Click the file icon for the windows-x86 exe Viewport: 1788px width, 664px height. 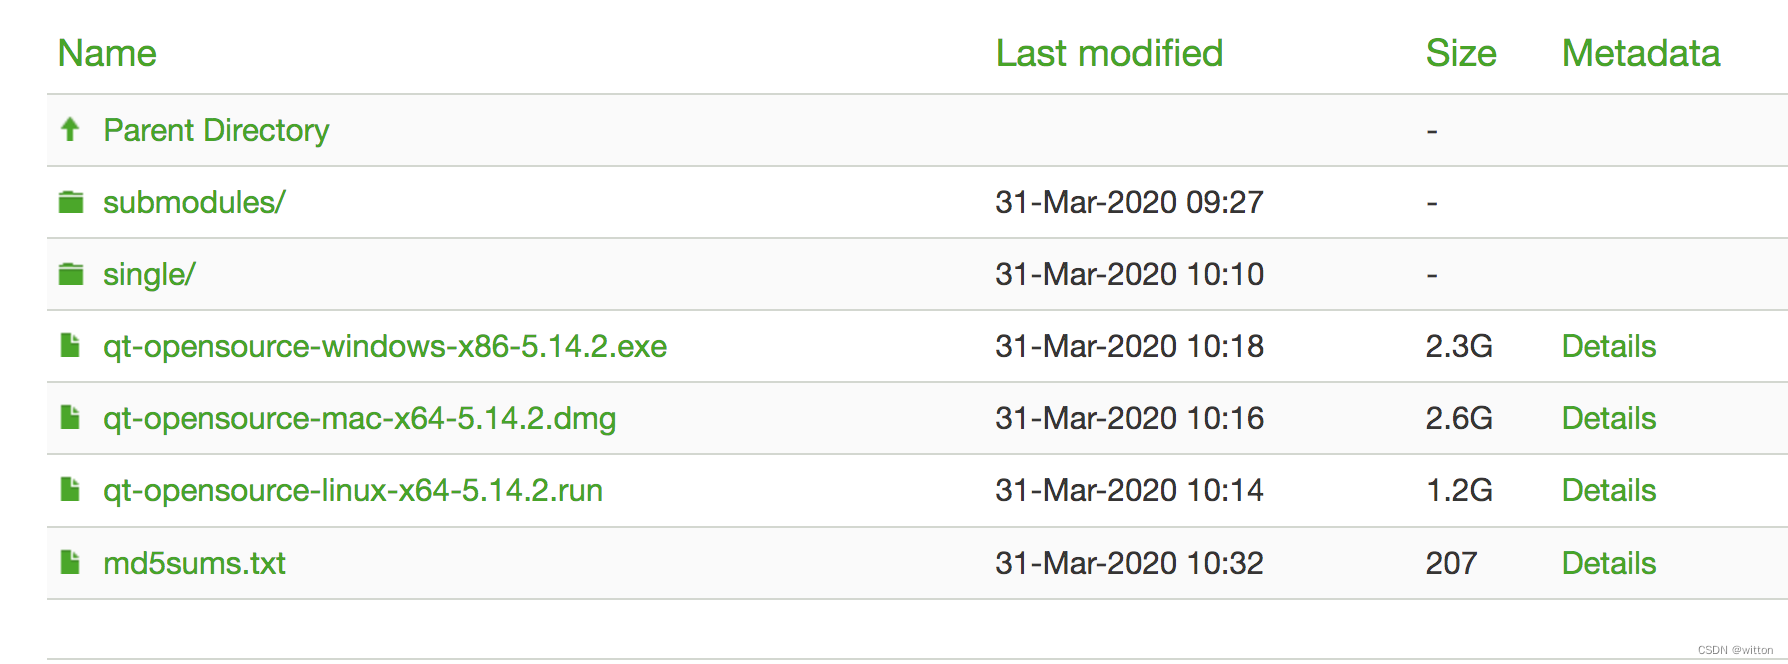[x=70, y=346]
